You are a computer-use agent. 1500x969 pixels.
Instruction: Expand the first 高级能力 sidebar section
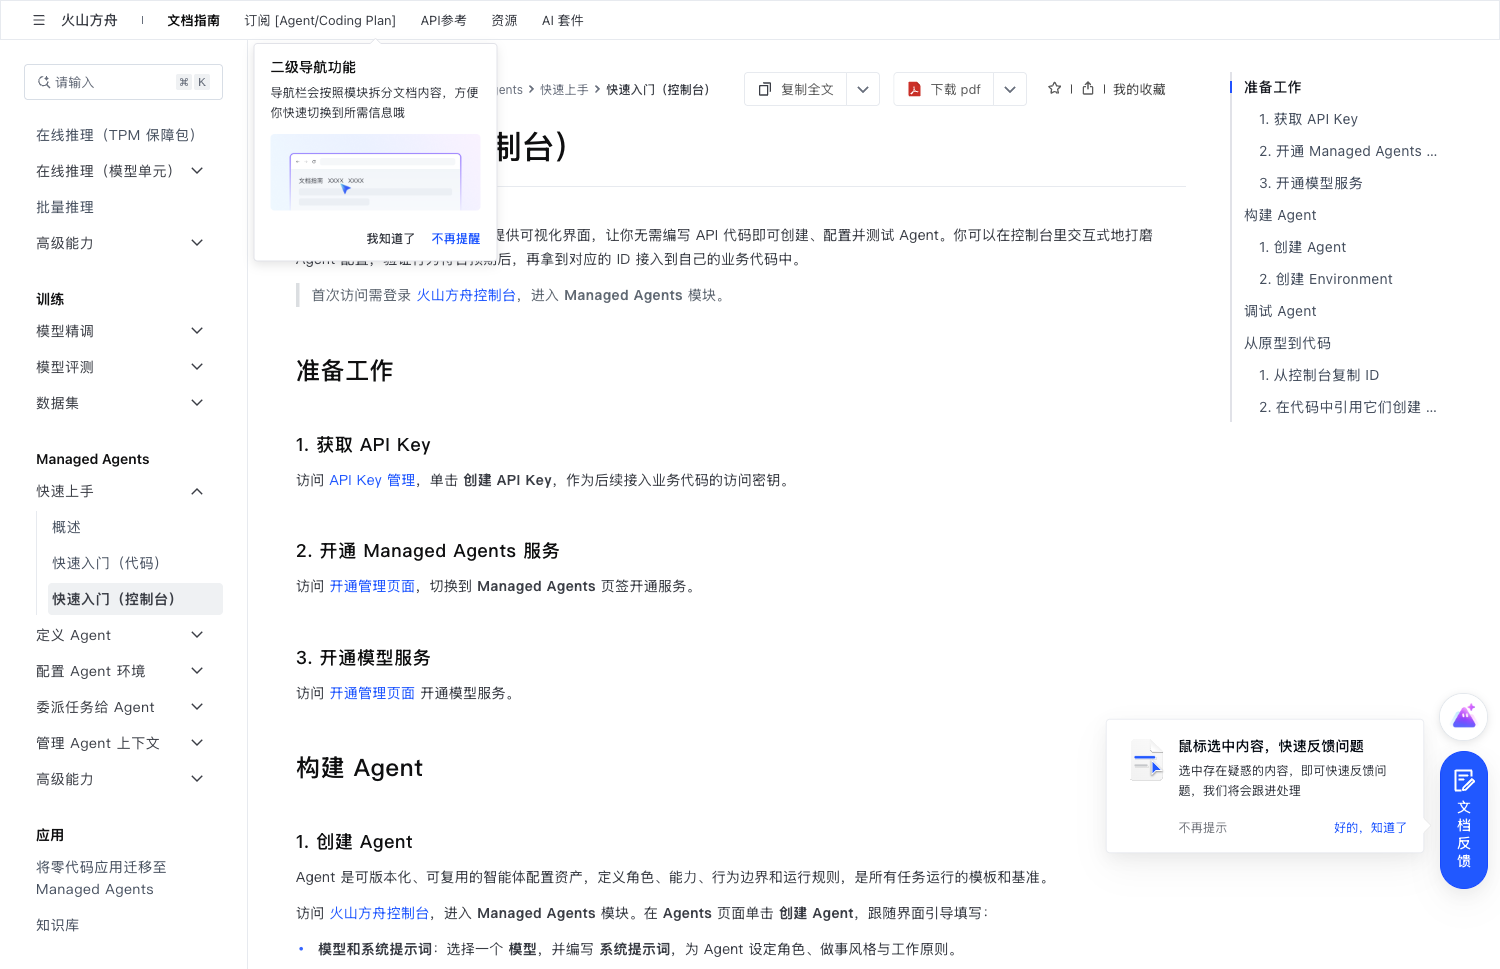197,243
